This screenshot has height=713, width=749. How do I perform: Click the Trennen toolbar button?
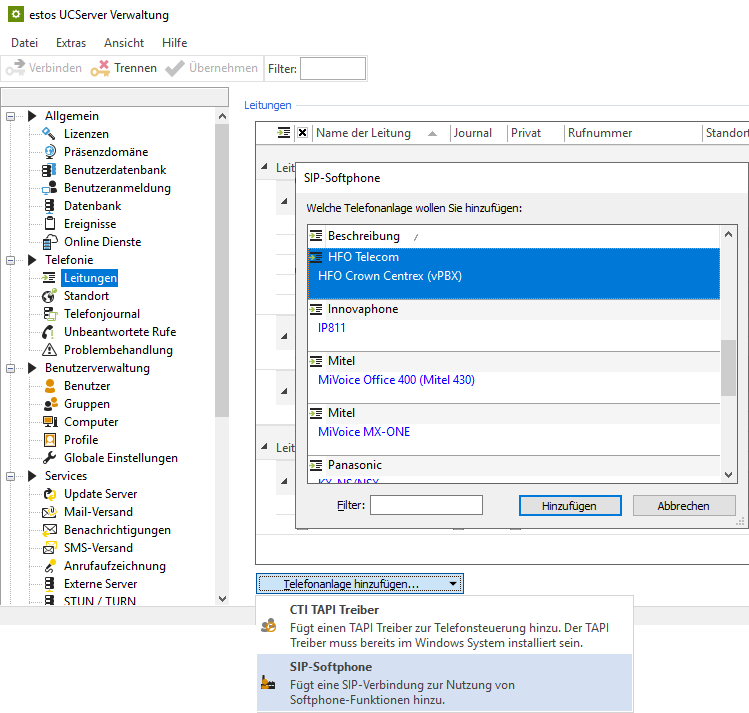coord(124,68)
